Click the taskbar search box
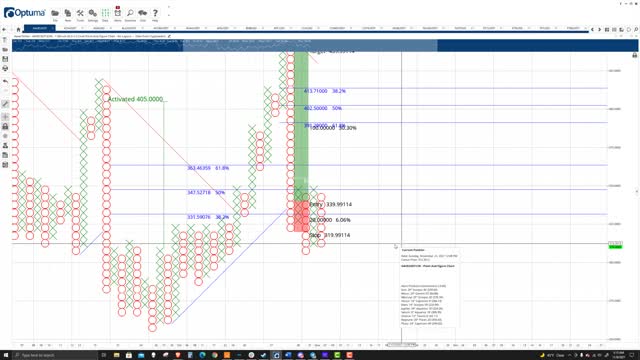The width and height of the screenshot is (640, 360). tap(56, 355)
